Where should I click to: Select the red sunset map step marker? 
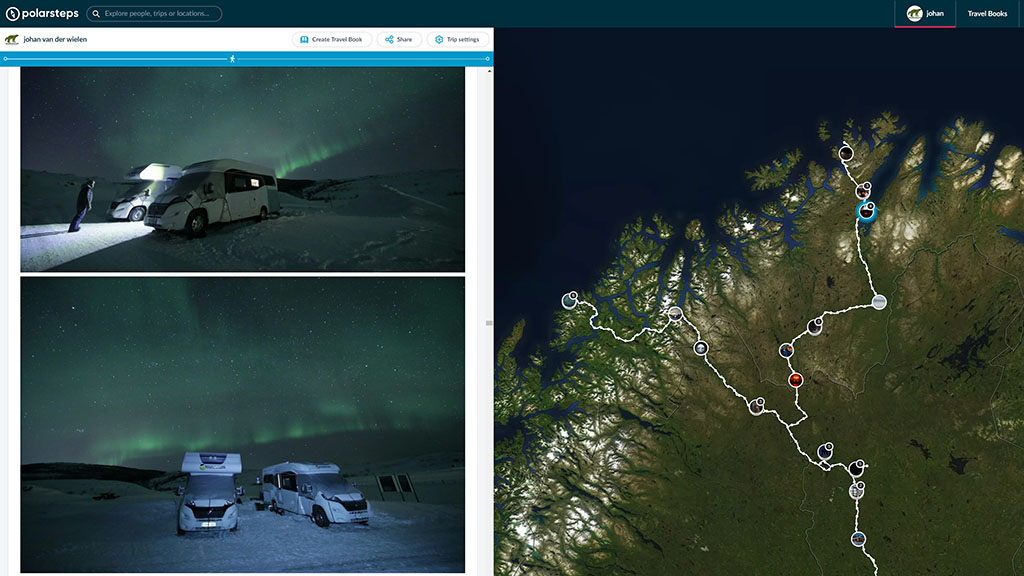[795, 379]
